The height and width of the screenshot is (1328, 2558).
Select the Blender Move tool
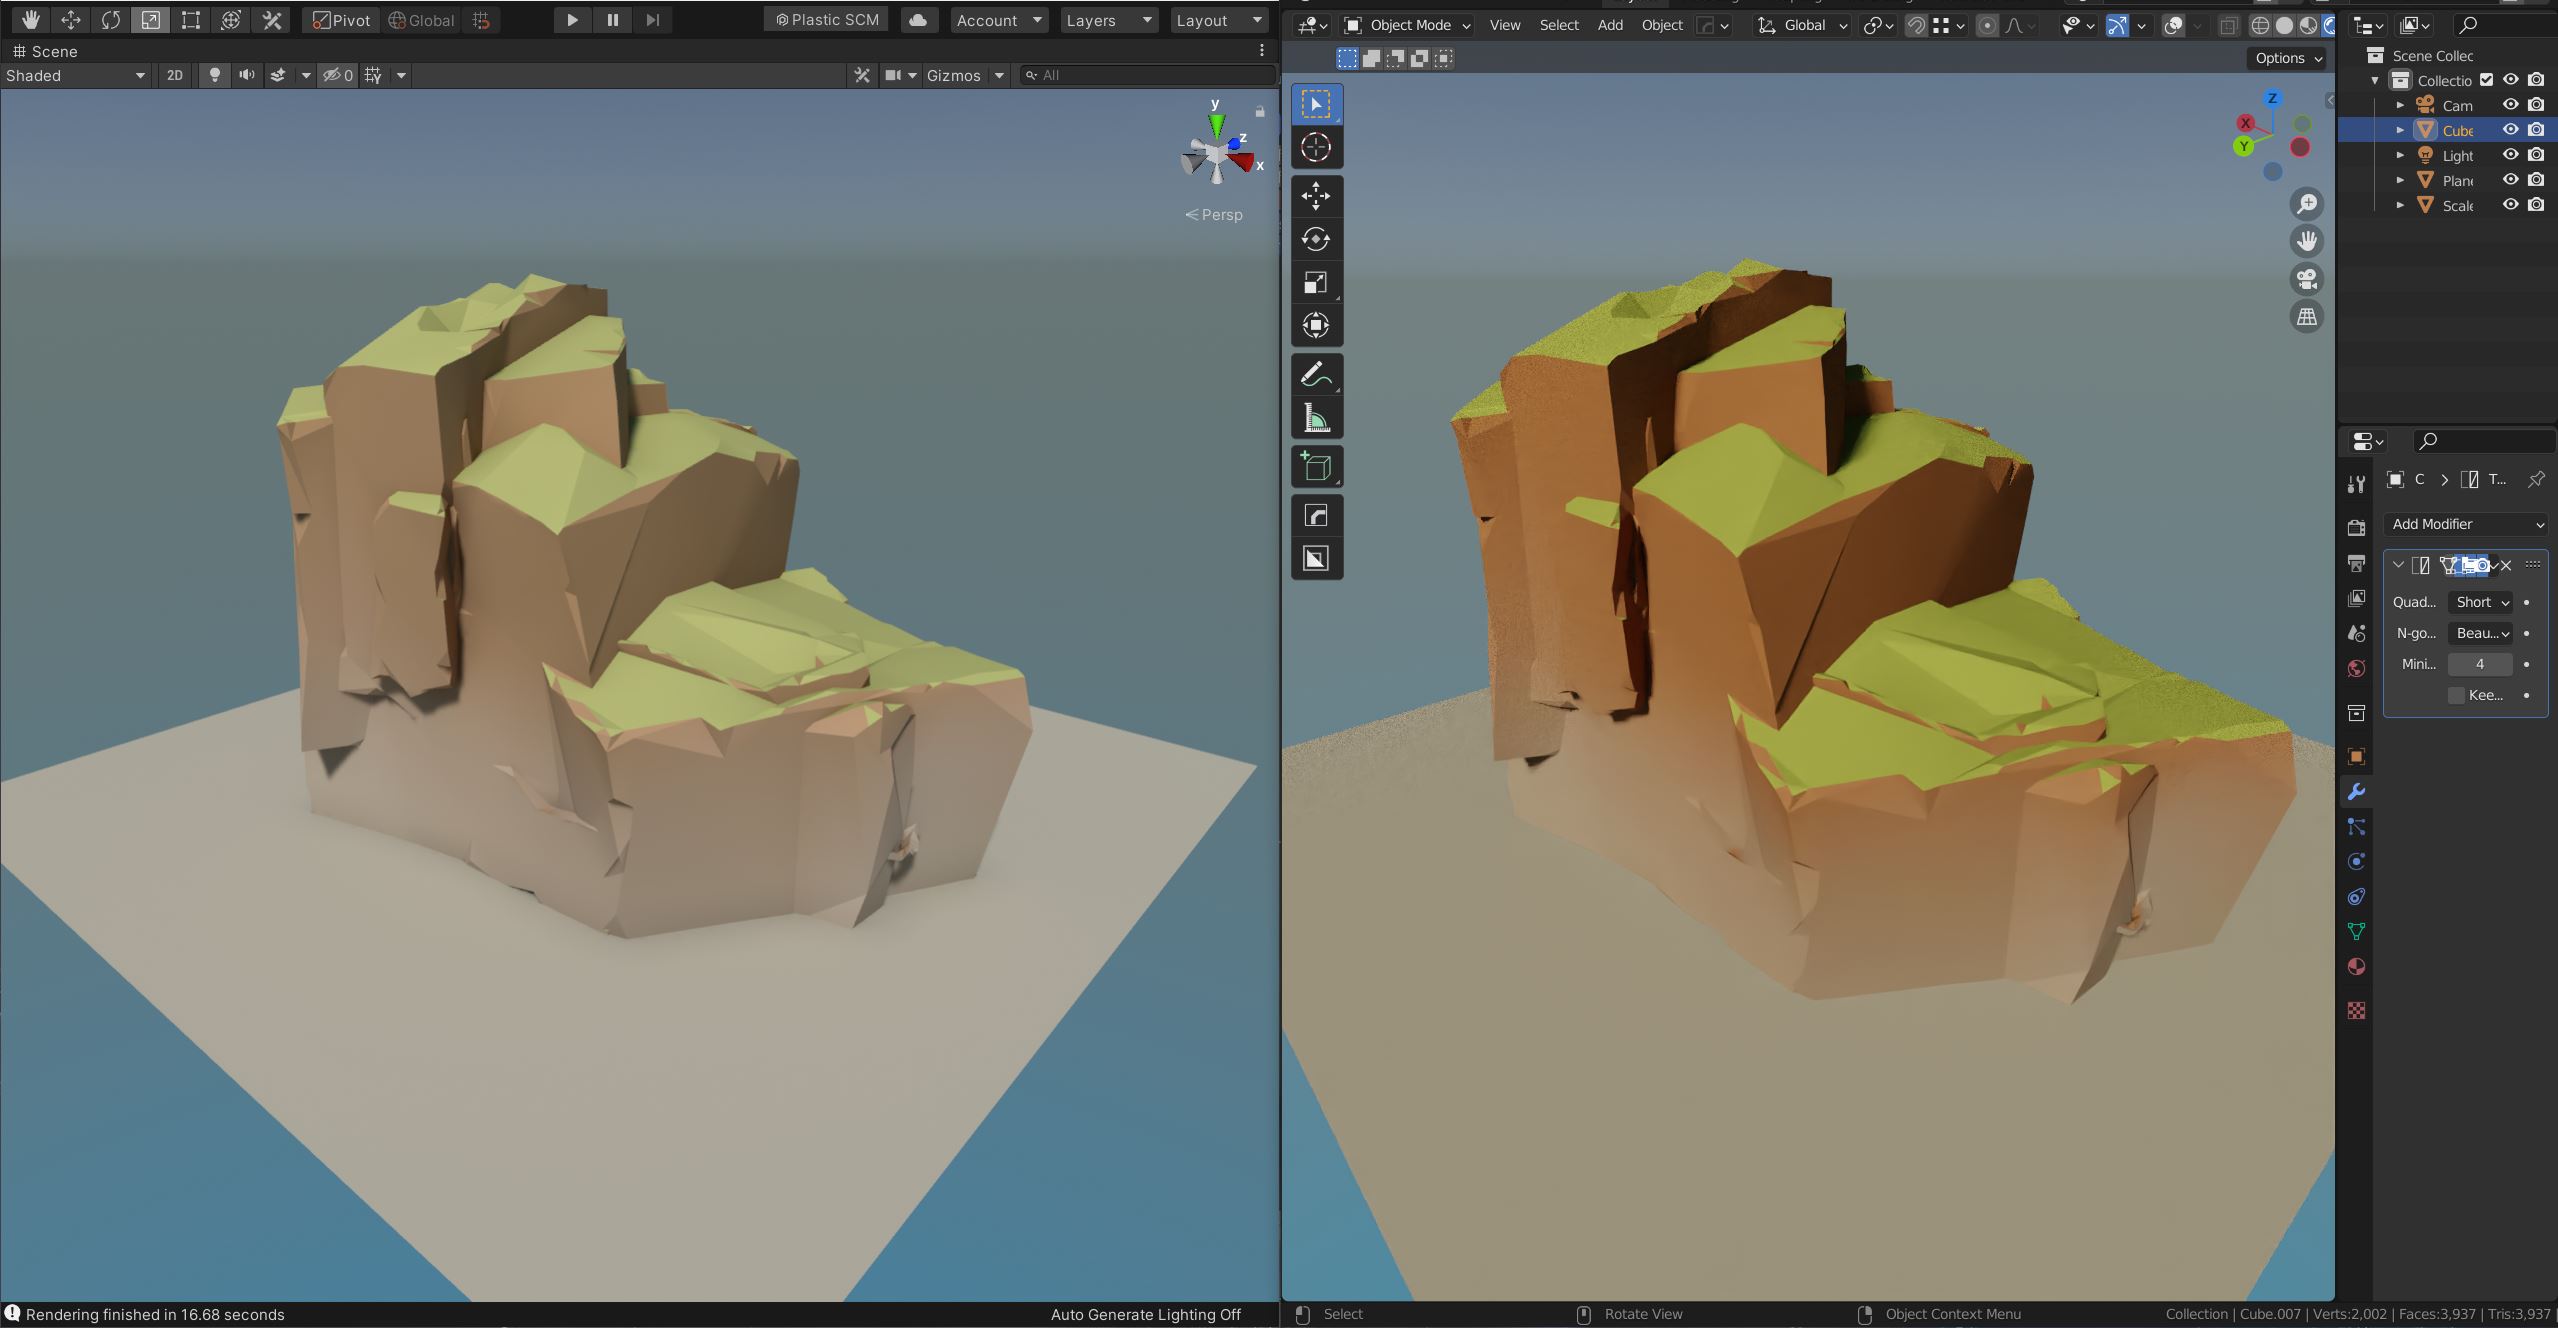1316,196
